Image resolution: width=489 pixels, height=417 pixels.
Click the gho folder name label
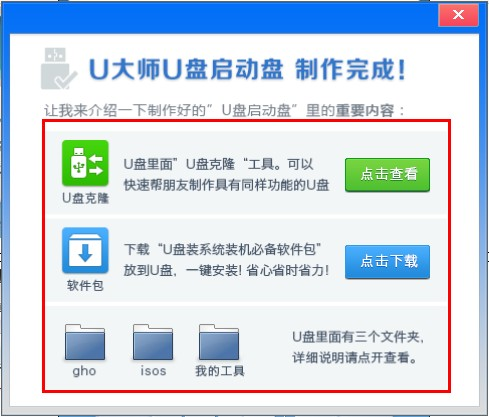(84, 371)
